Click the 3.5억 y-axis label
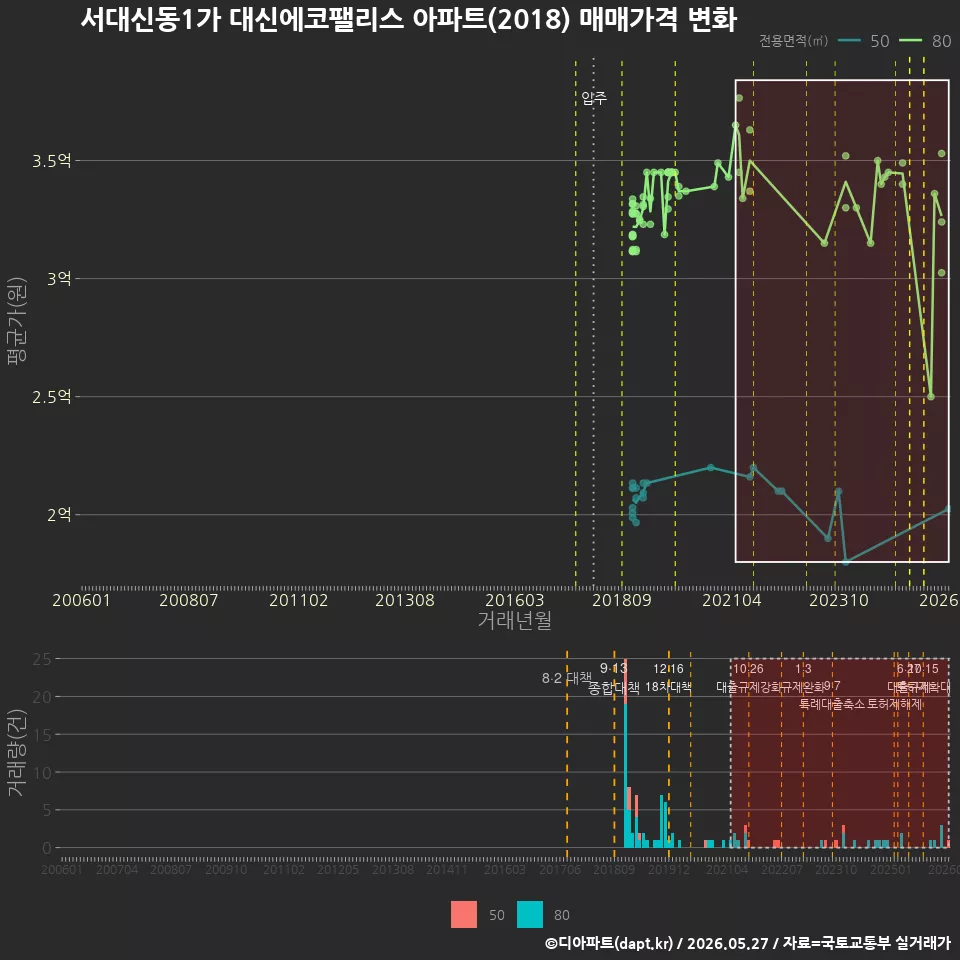Screen dimensions: 960x960 tap(51, 161)
